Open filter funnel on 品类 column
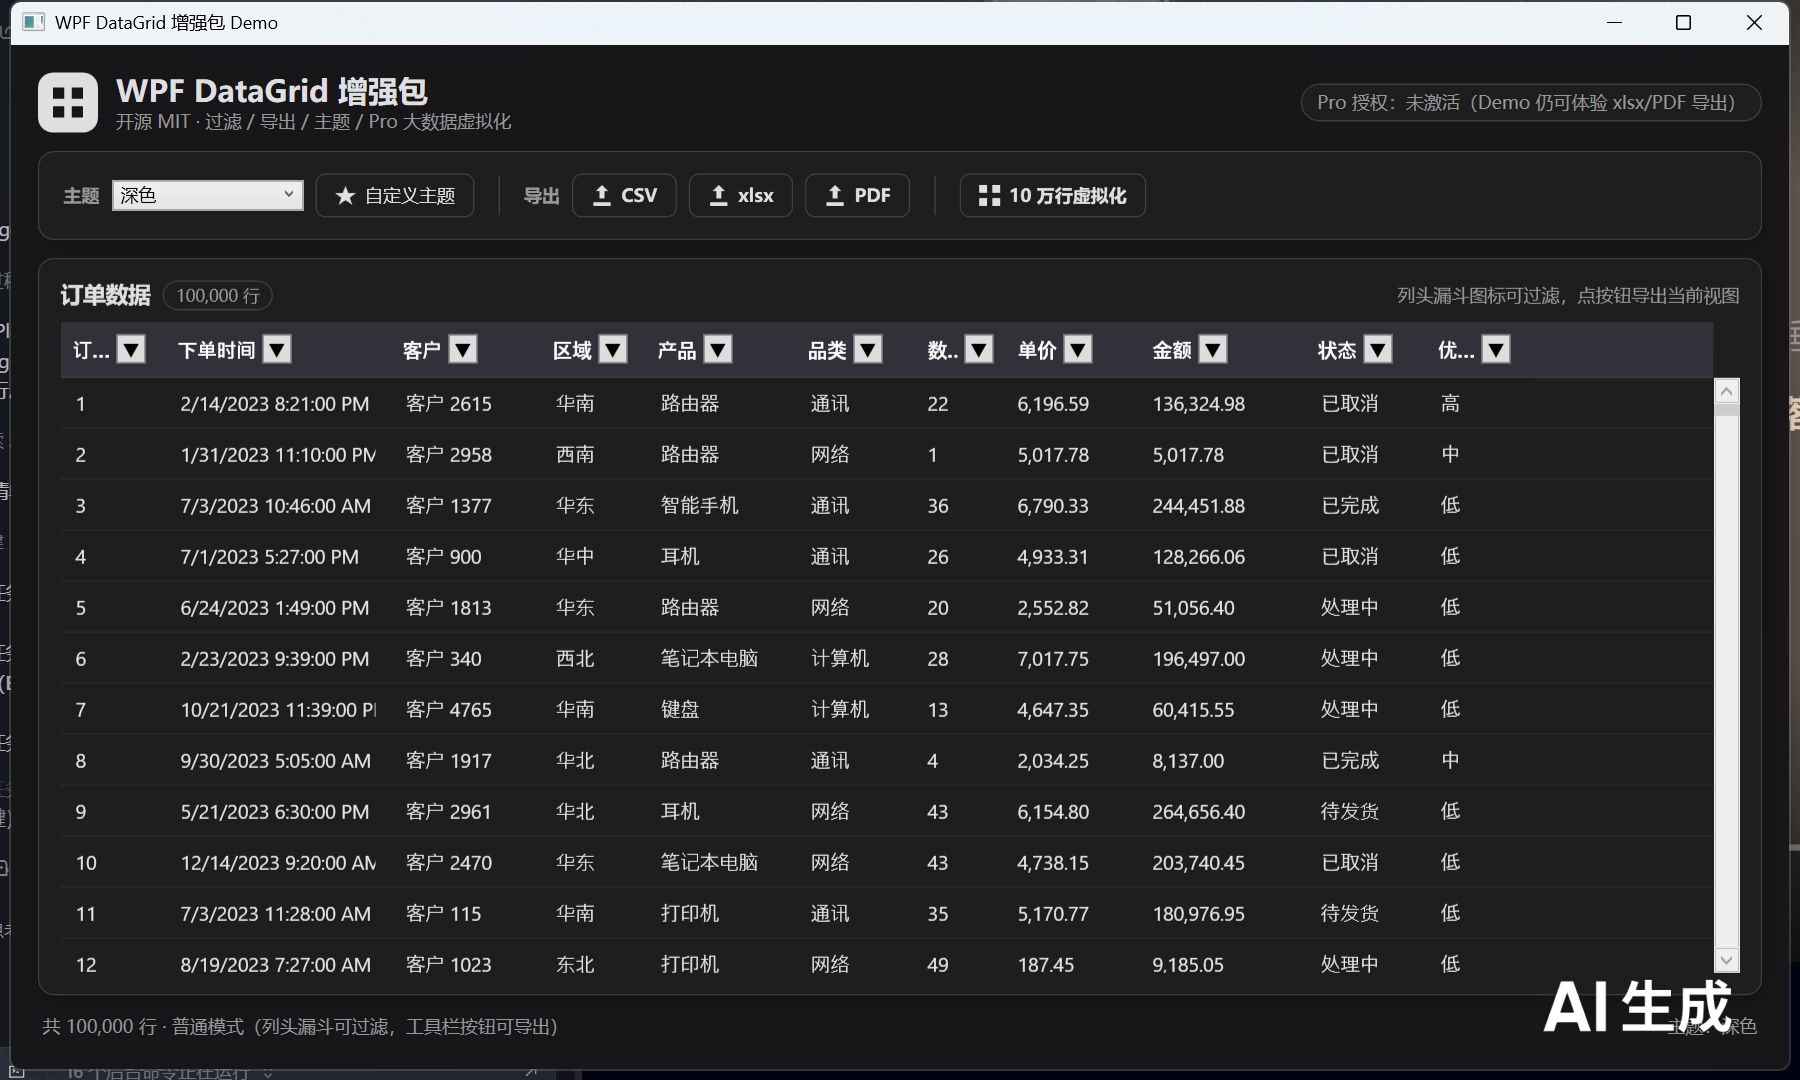This screenshot has width=1800, height=1080. pos(868,350)
